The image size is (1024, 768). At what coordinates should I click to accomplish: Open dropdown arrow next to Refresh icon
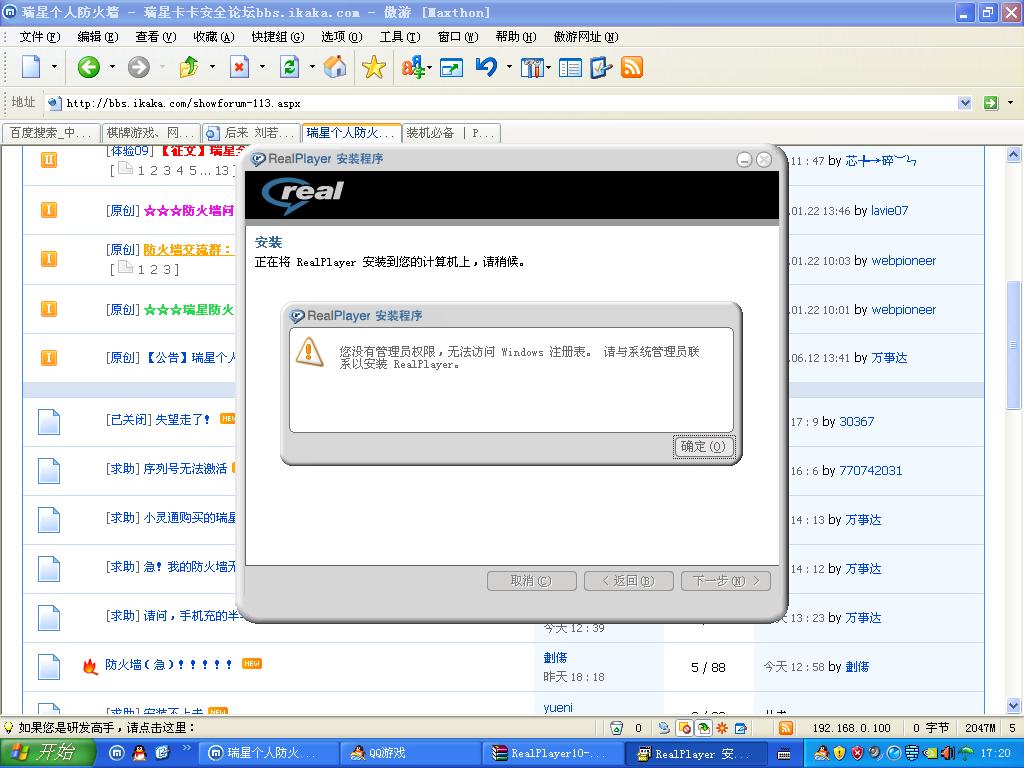312,67
